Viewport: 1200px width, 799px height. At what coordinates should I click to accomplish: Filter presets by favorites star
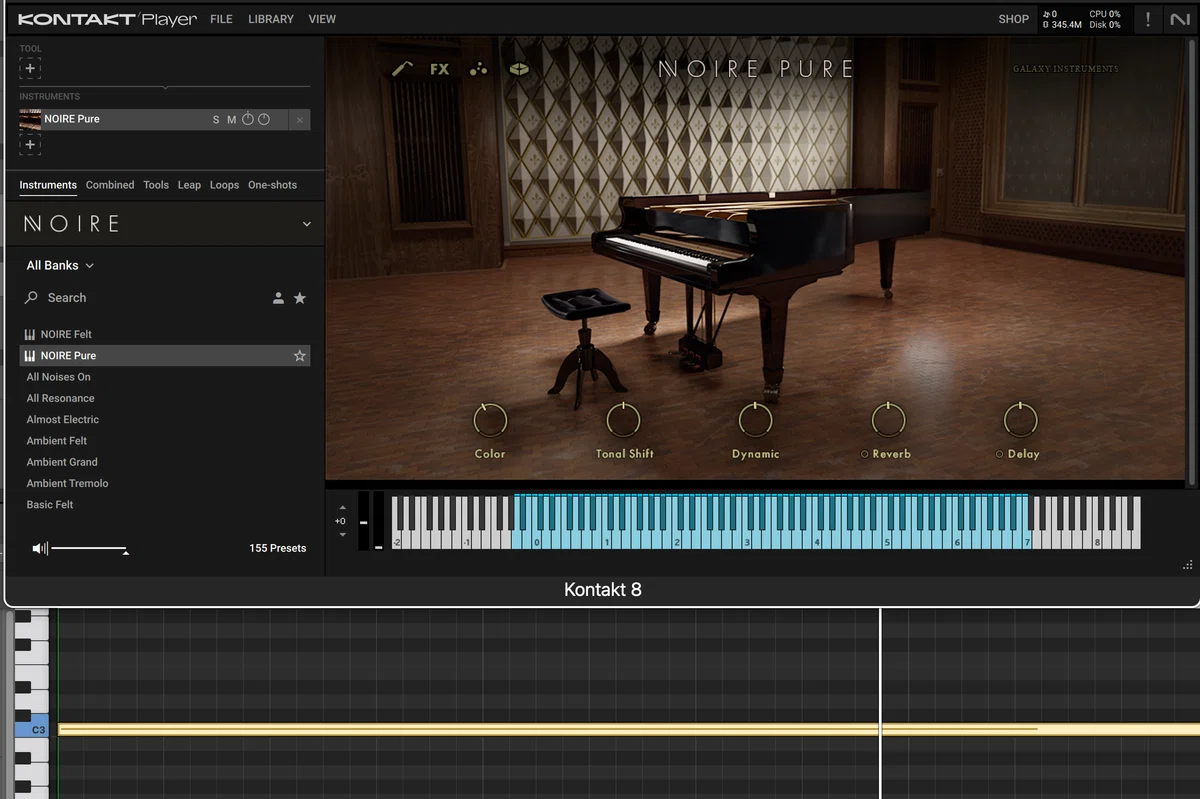[300, 298]
